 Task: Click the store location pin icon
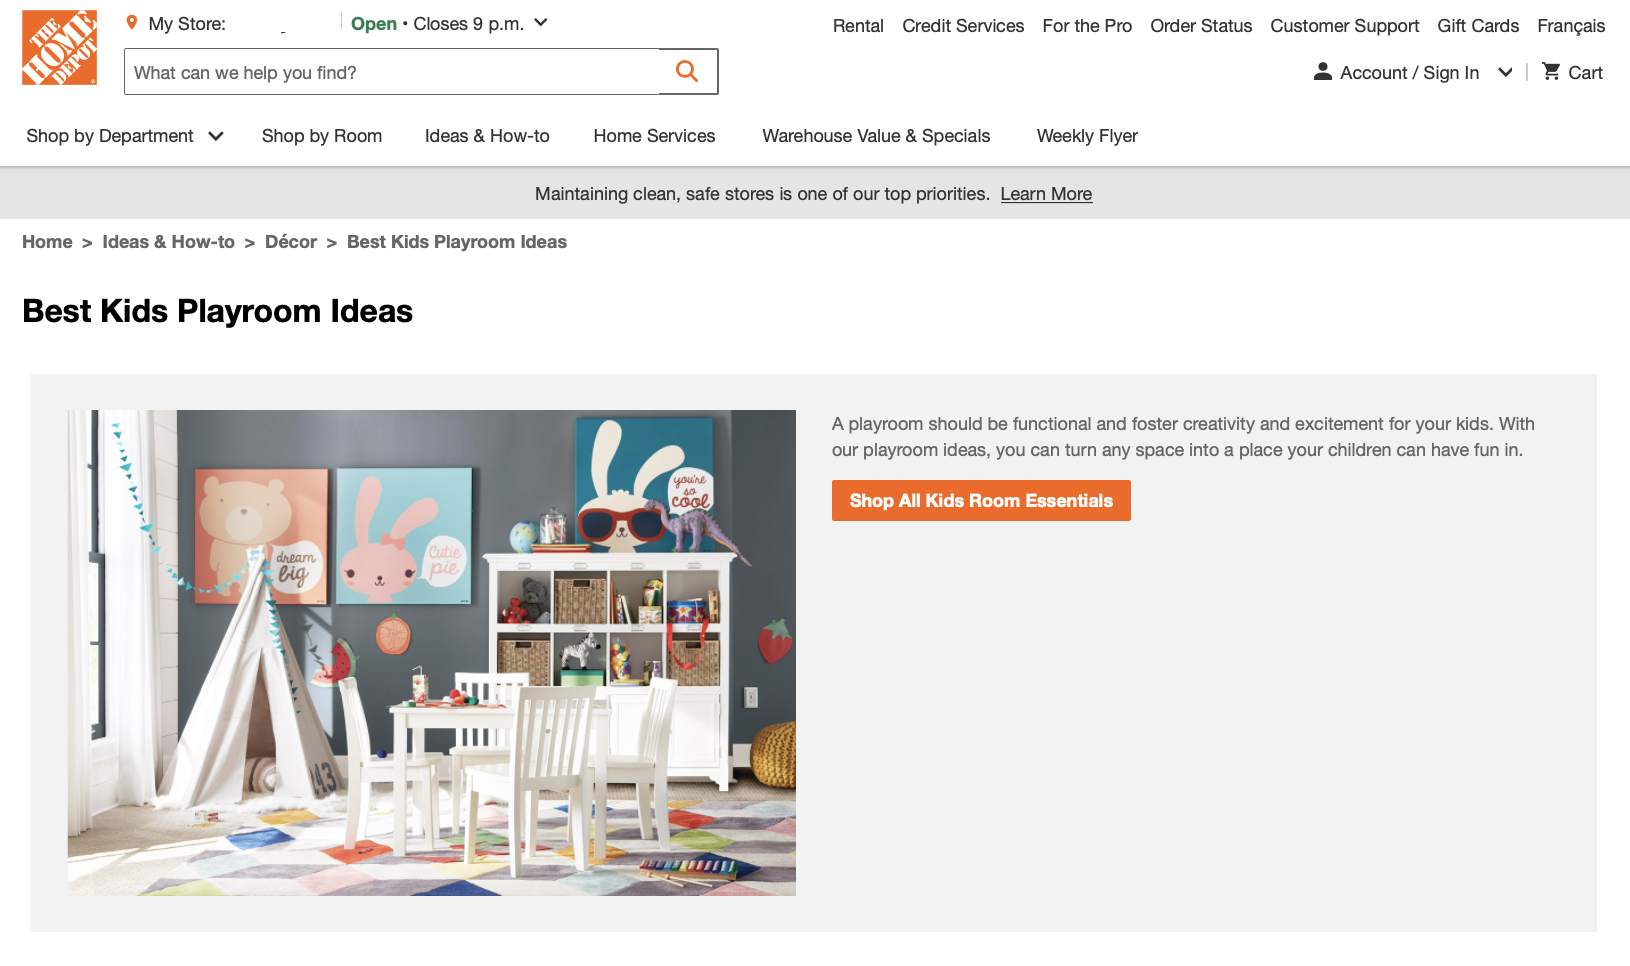131,23
